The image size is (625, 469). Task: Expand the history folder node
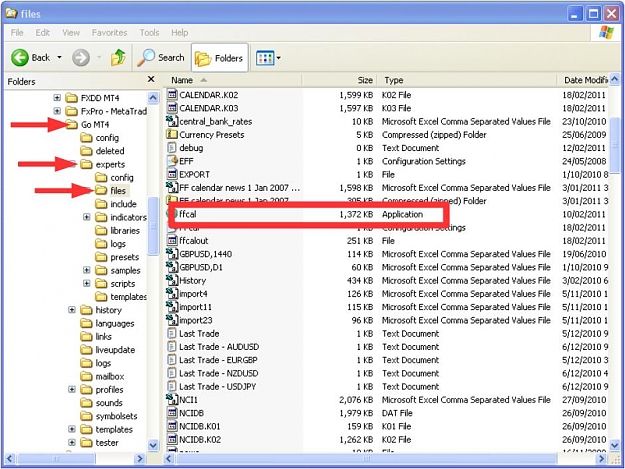click(72, 310)
